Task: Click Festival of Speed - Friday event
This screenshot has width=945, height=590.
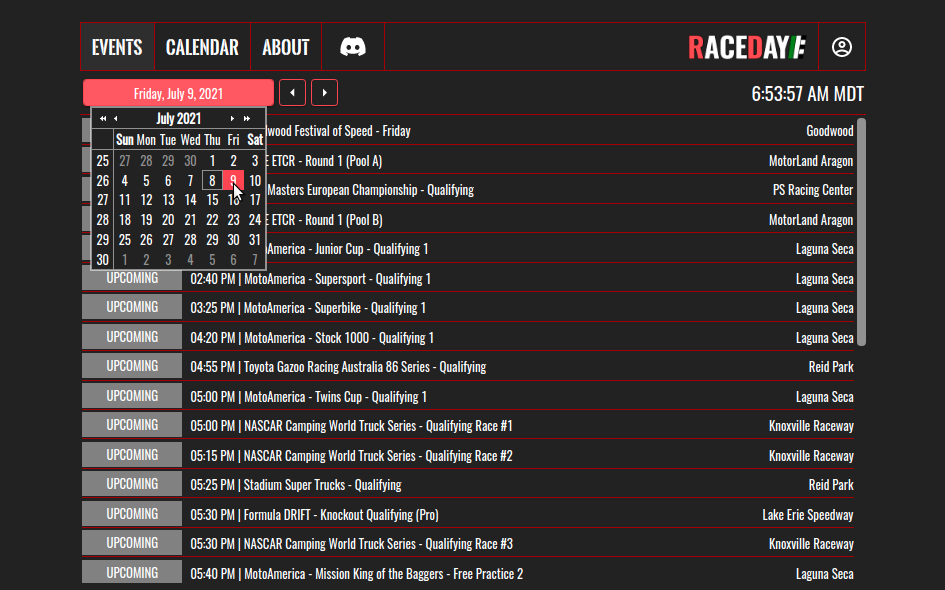Action: pyautogui.click(x=339, y=131)
